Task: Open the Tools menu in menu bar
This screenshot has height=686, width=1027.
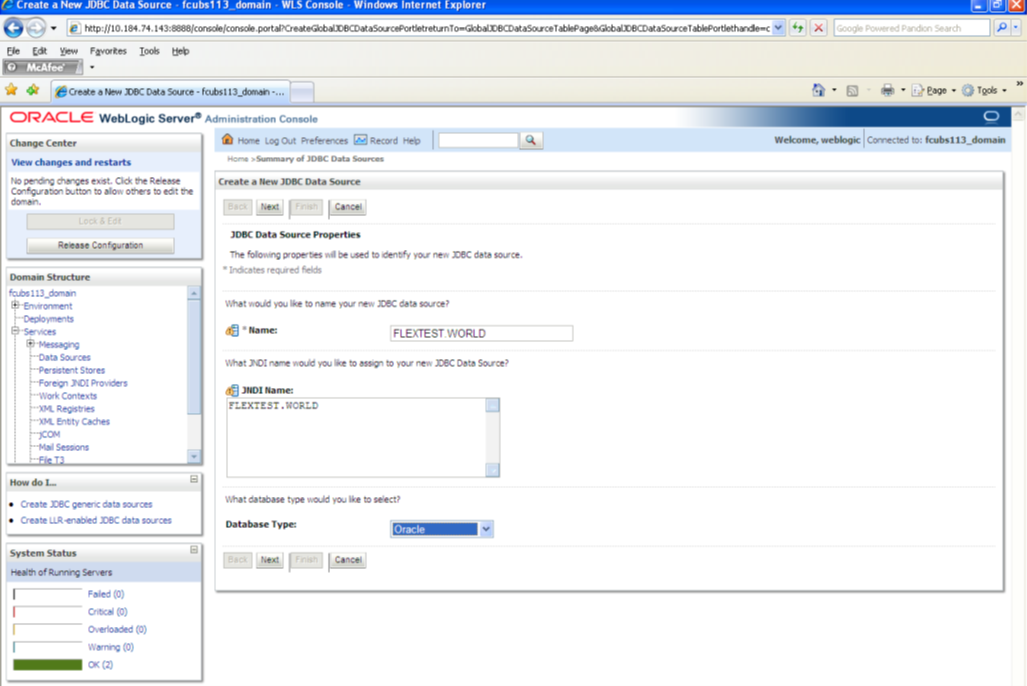Action: pos(149,50)
